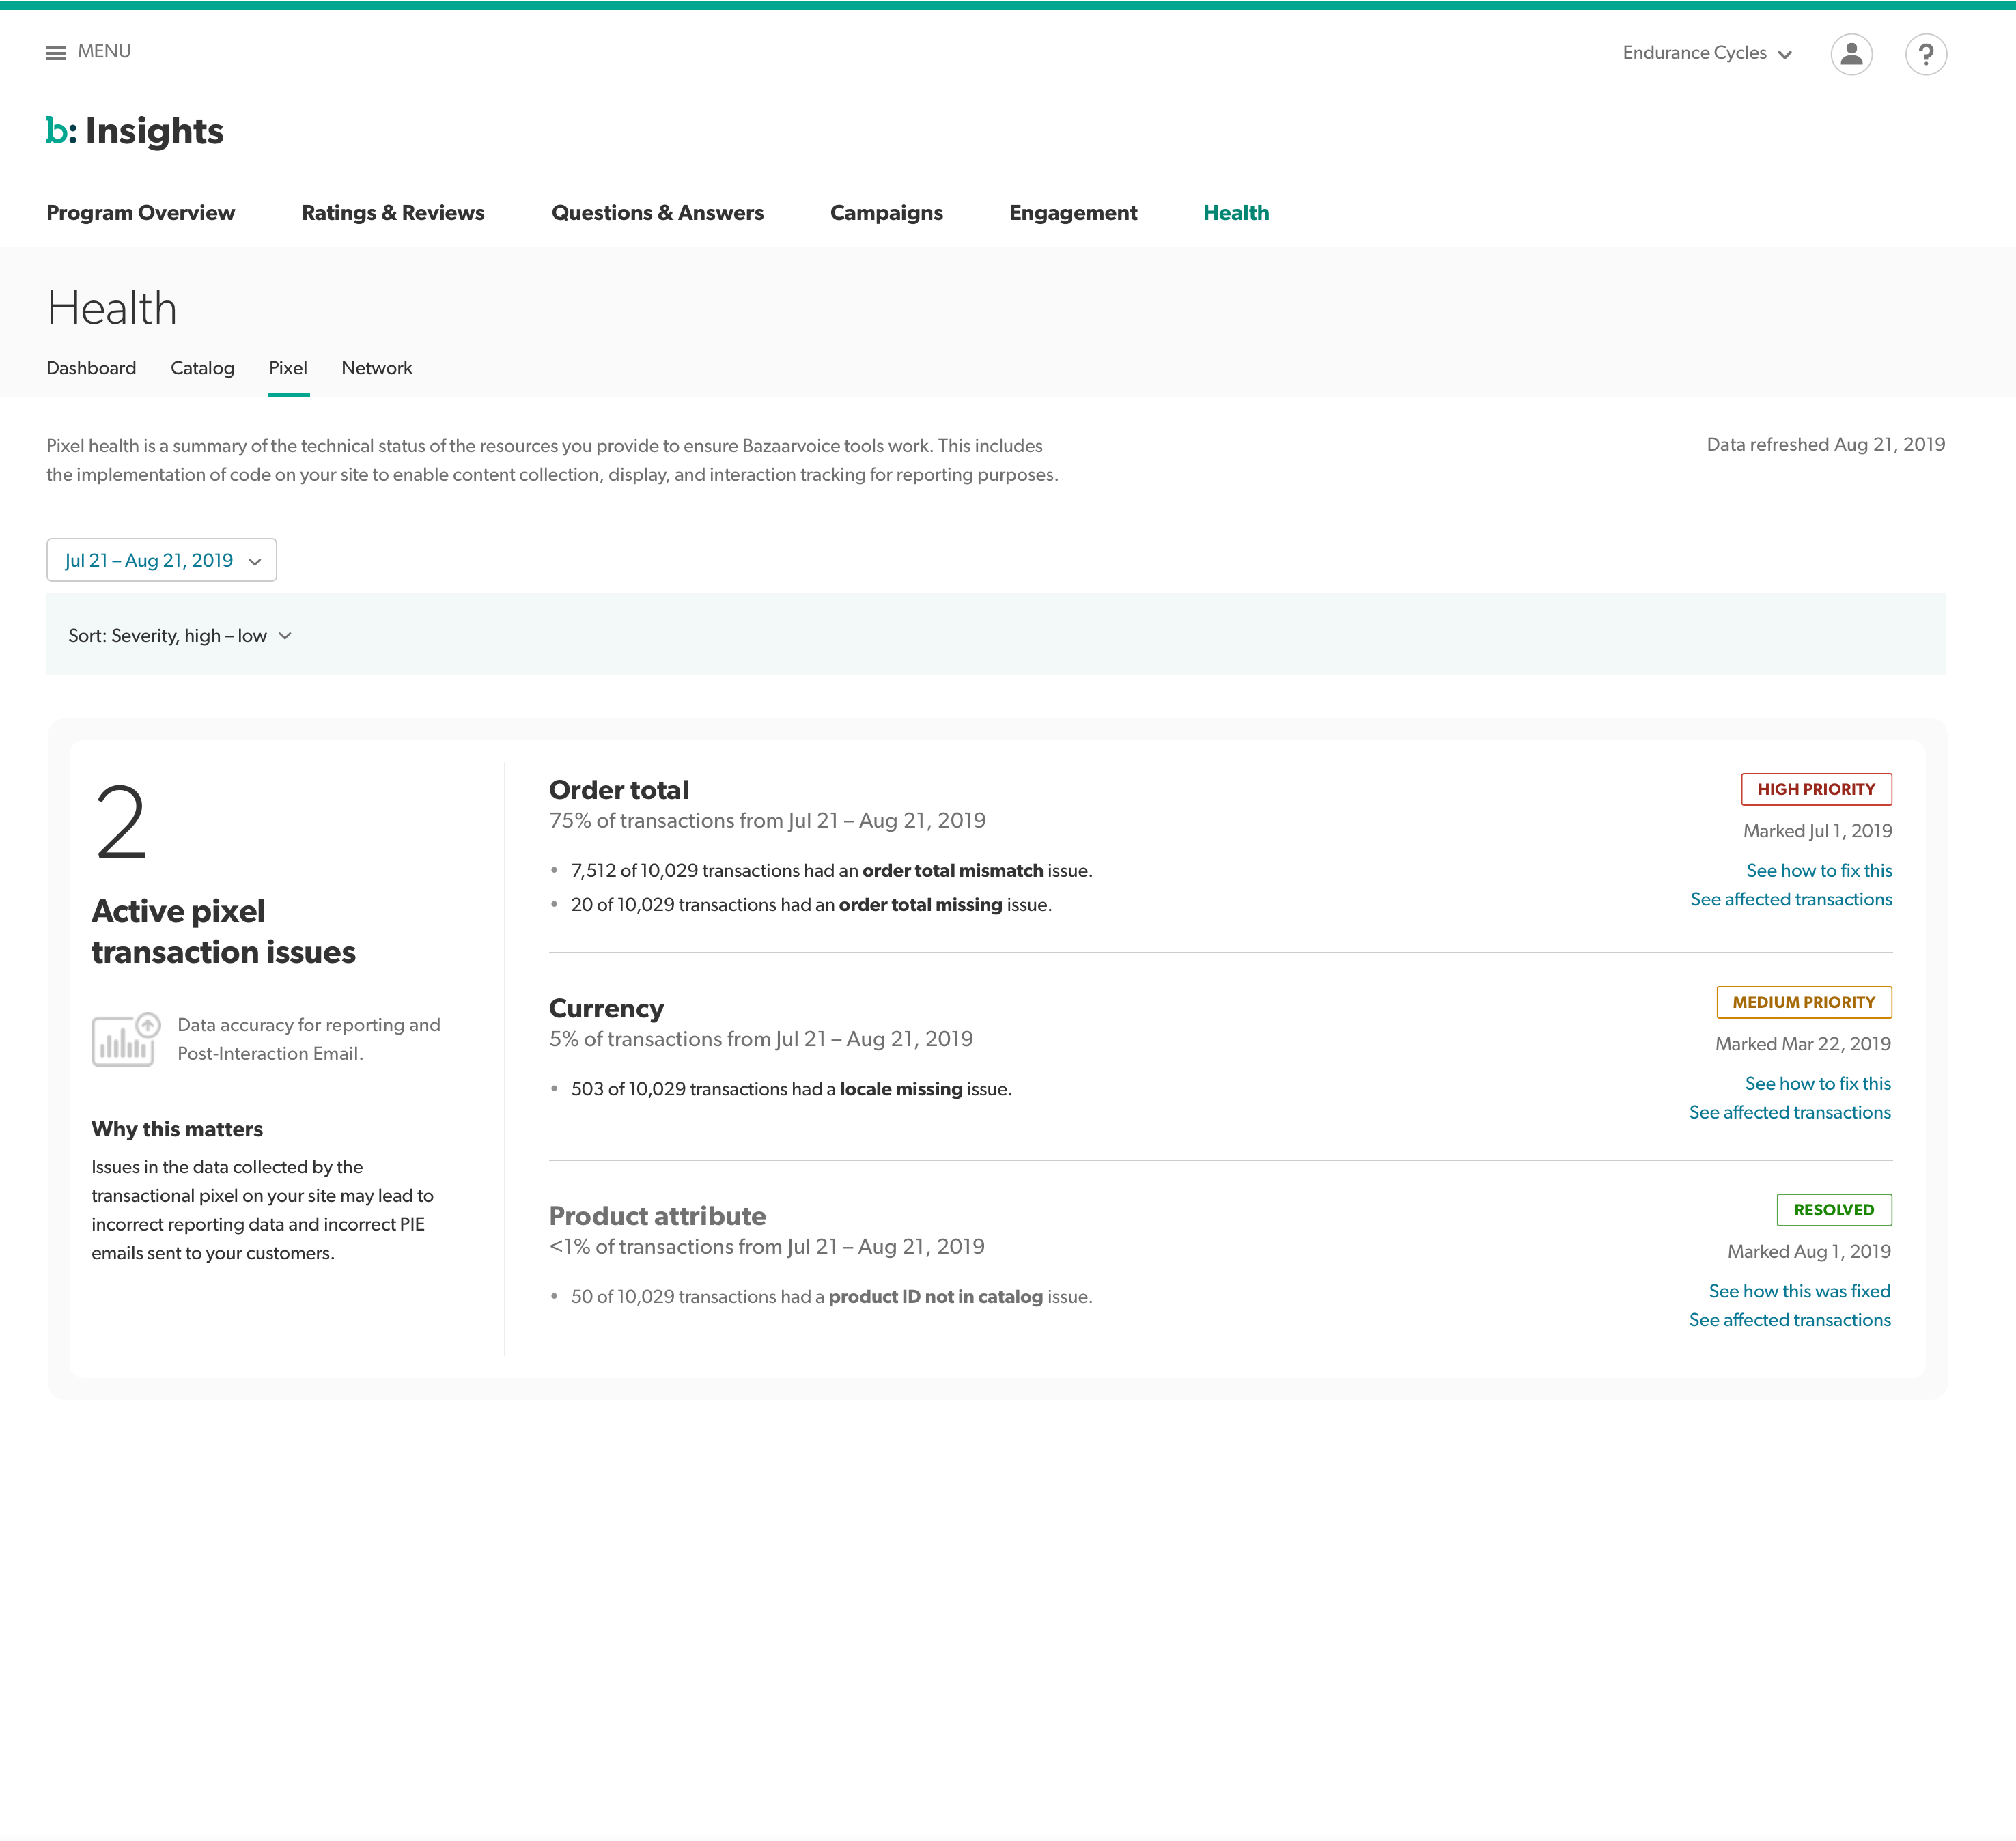Open Ratings & Reviews section
The height and width of the screenshot is (1841, 2016).
[392, 213]
